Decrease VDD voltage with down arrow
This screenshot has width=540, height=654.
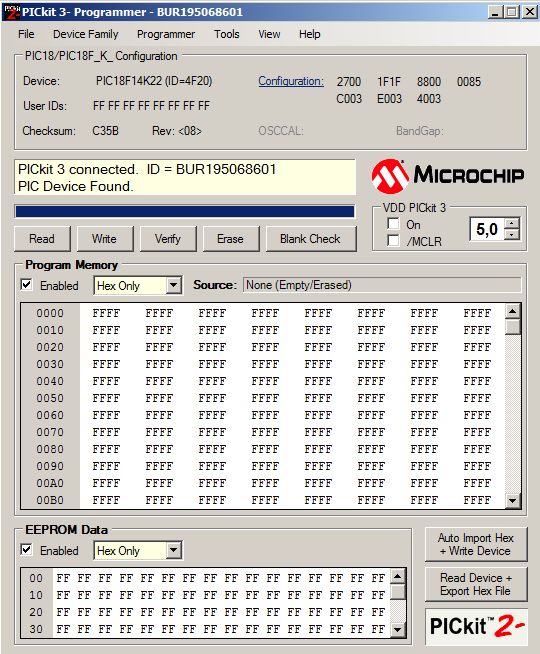(512, 234)
